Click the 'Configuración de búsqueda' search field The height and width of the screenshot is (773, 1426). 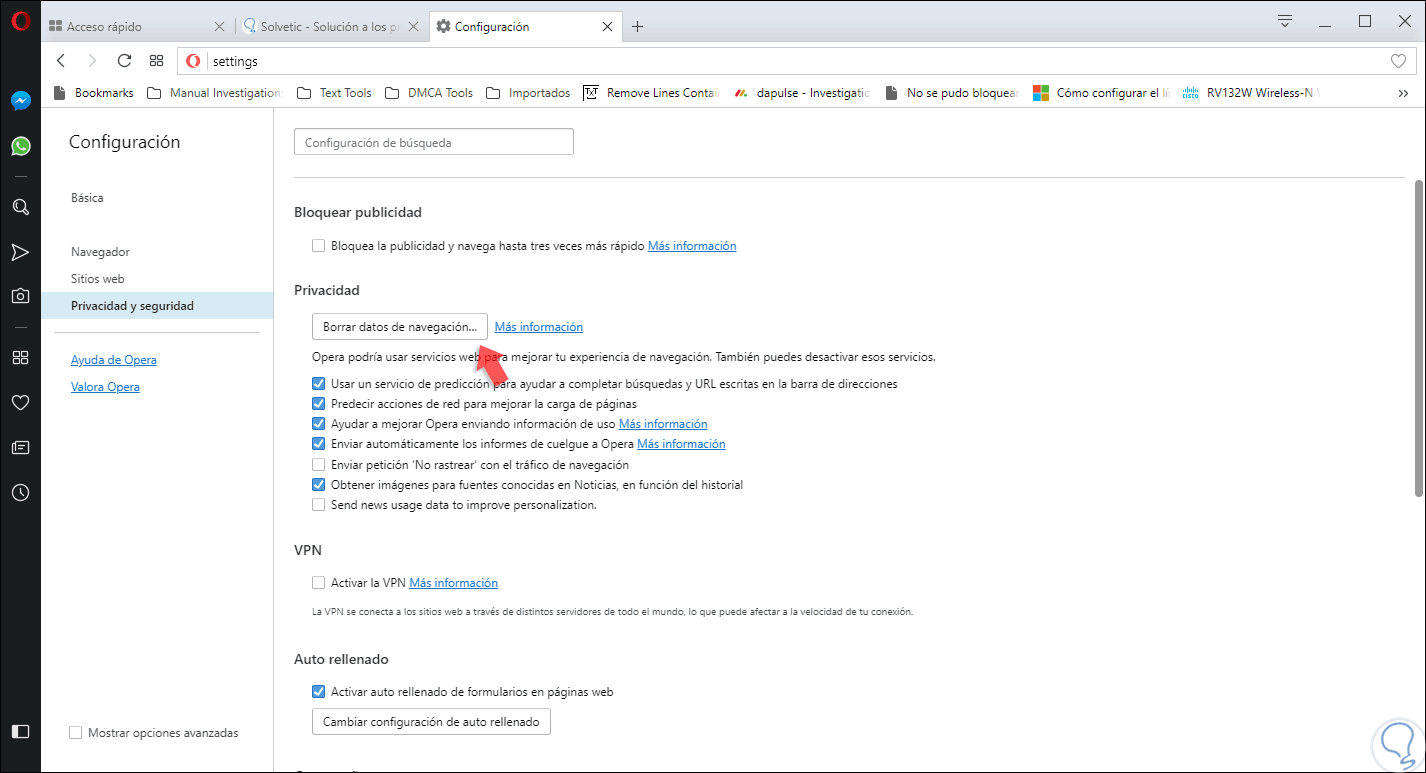pyautogui.click(x=434, y=143)
